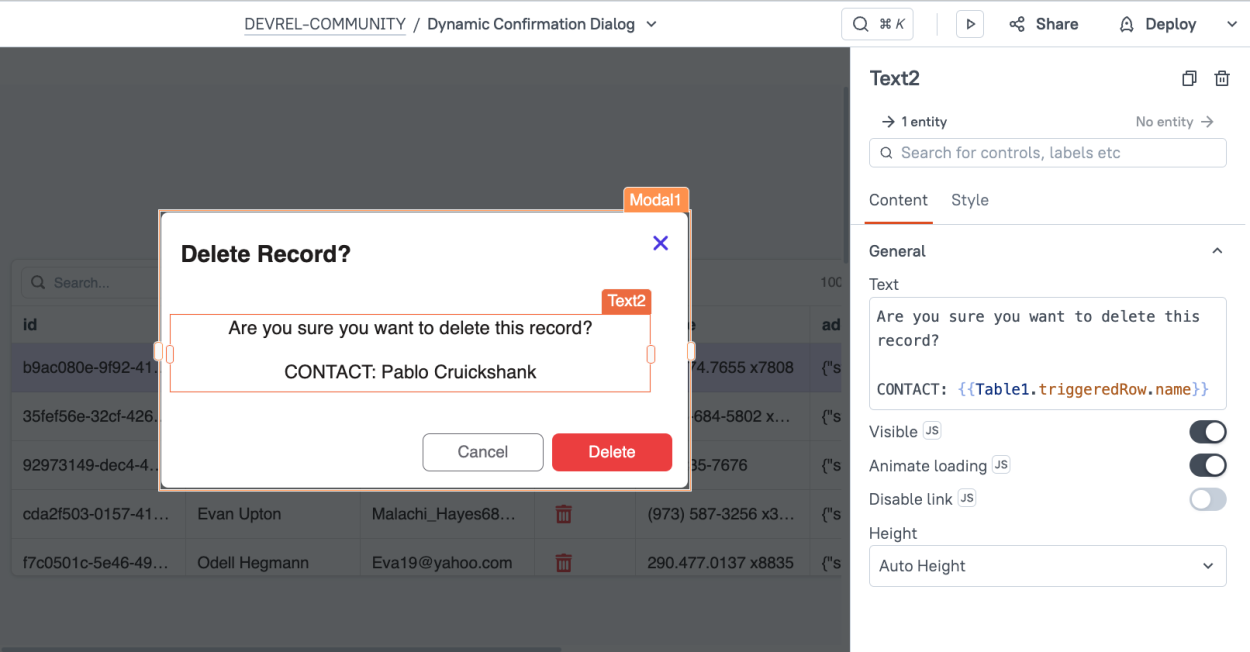
Task: Open the DEVREL-COMMUNITY workspace link
Action: click(x=324, y=23)
